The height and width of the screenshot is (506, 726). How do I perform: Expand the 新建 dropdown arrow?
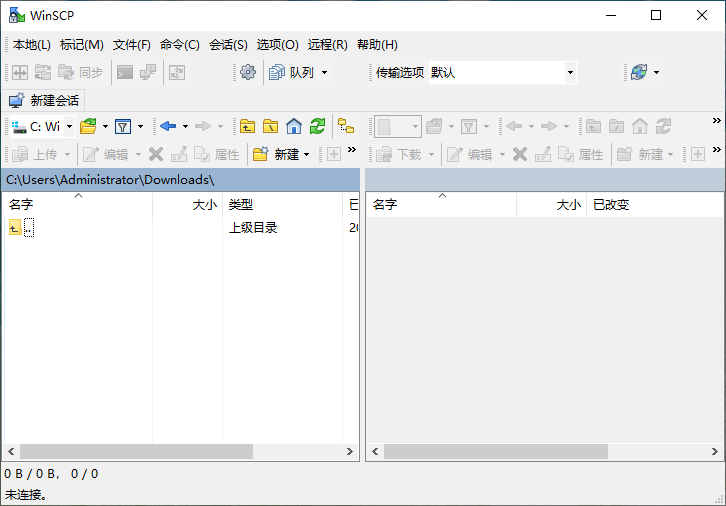(x=306, y=154)
